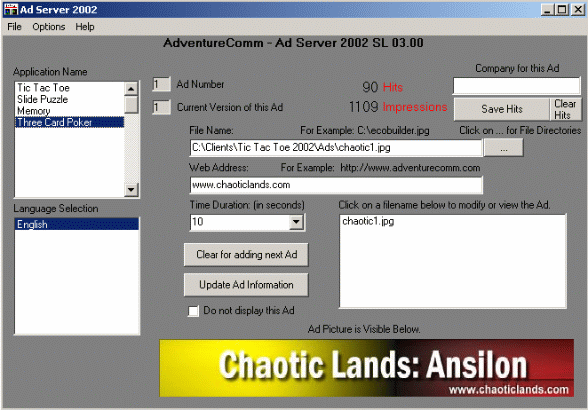Viewport: 588px width, 410px height.
Task: Open the Time Duration combo box showing 10
Action: pos(247,222)
